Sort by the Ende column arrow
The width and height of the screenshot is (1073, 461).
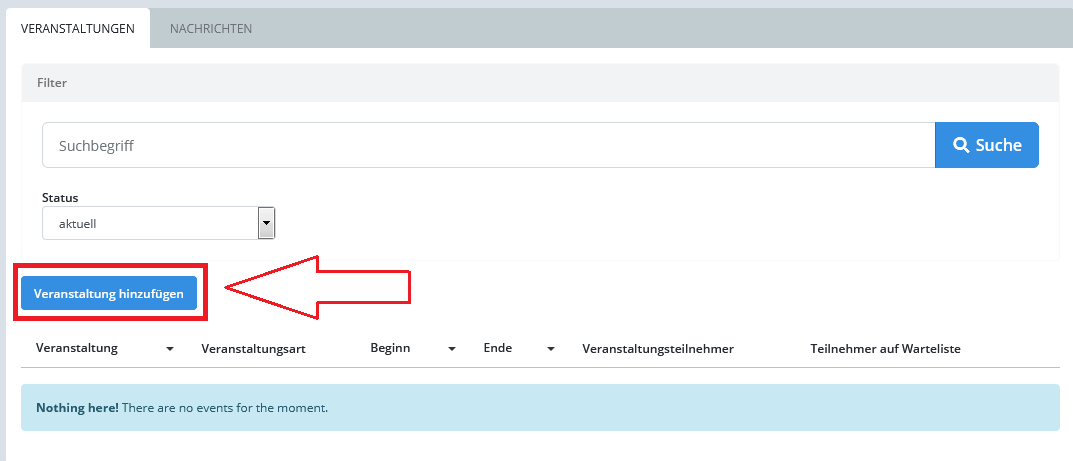coord(551,349)
